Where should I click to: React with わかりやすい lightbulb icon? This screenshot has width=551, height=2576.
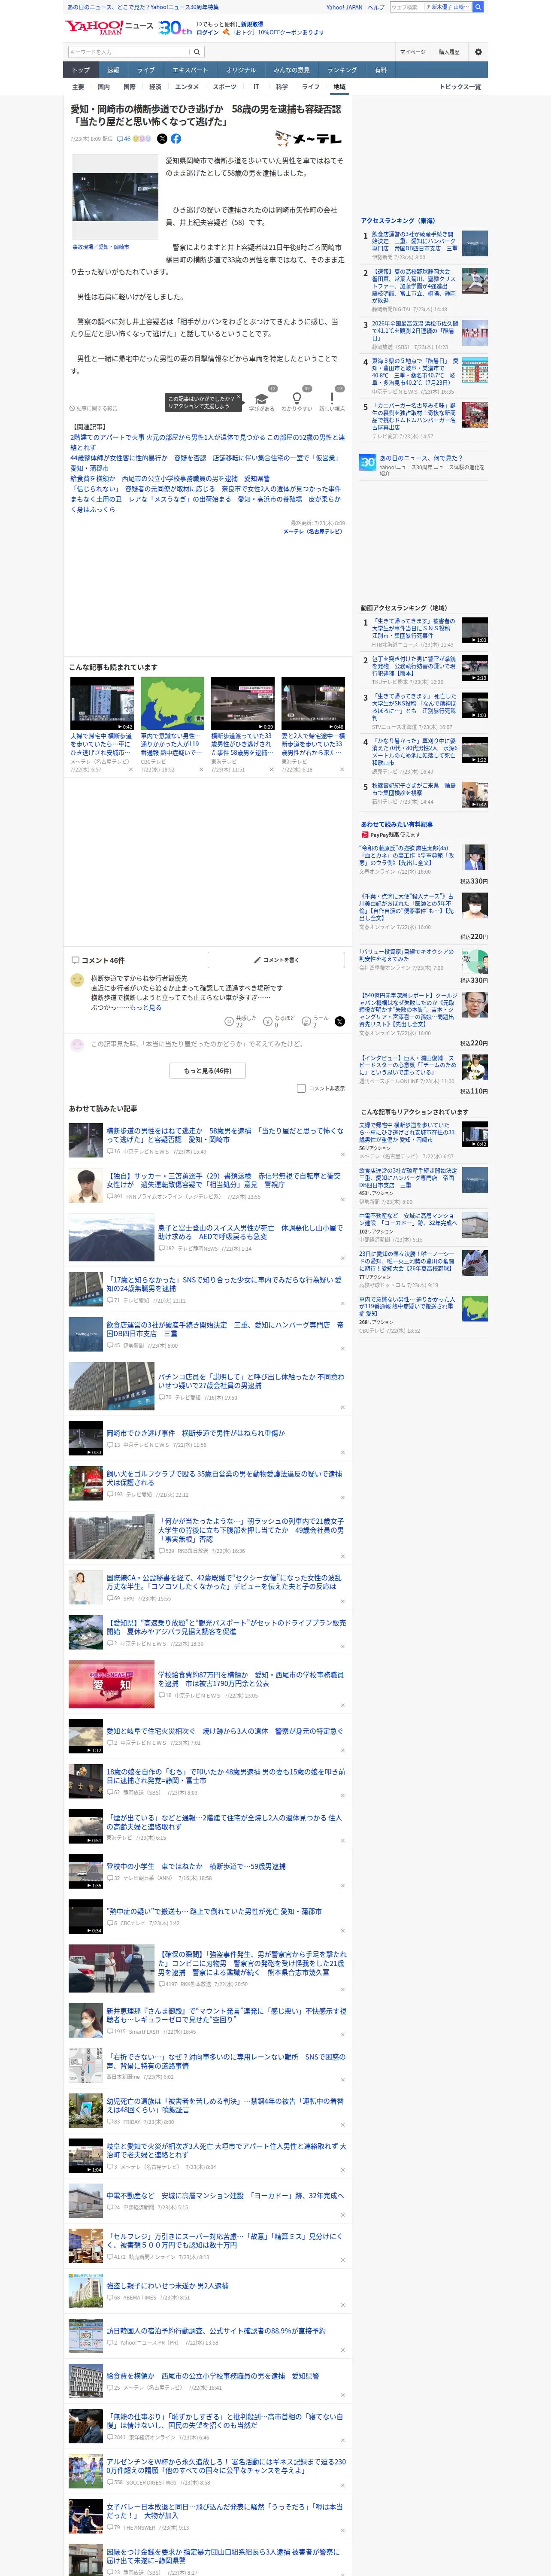coord(296,398)
